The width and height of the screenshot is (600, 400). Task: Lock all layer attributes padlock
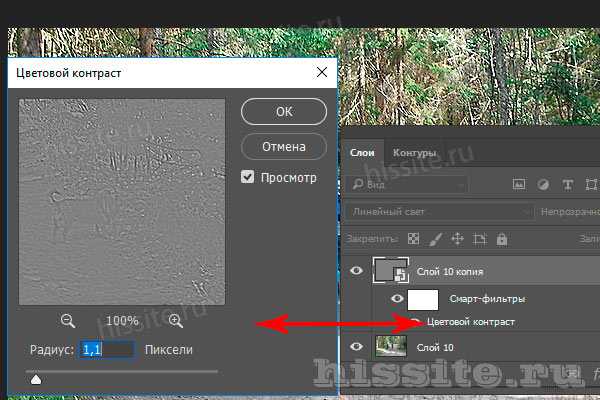[x=501, y=239]
